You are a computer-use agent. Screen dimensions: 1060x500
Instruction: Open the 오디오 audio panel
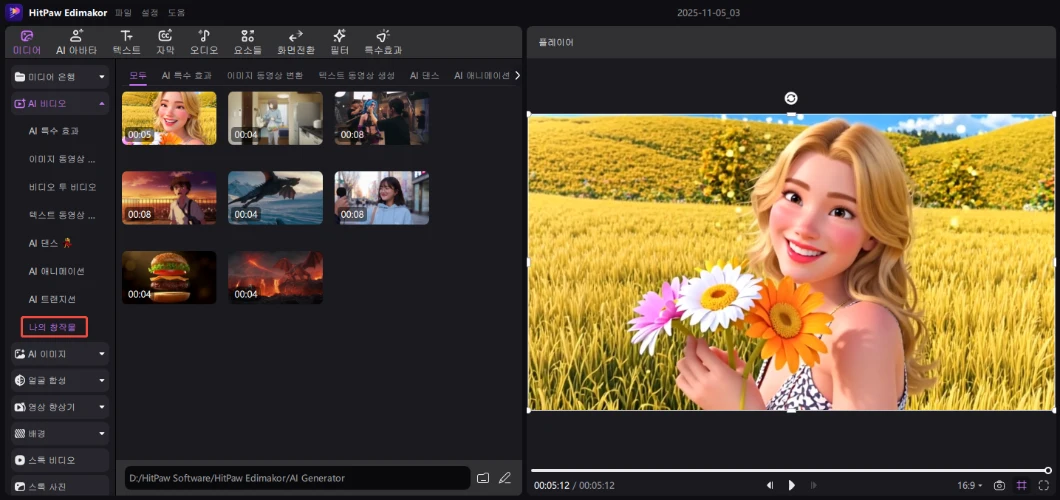click(x=204, y=41)
